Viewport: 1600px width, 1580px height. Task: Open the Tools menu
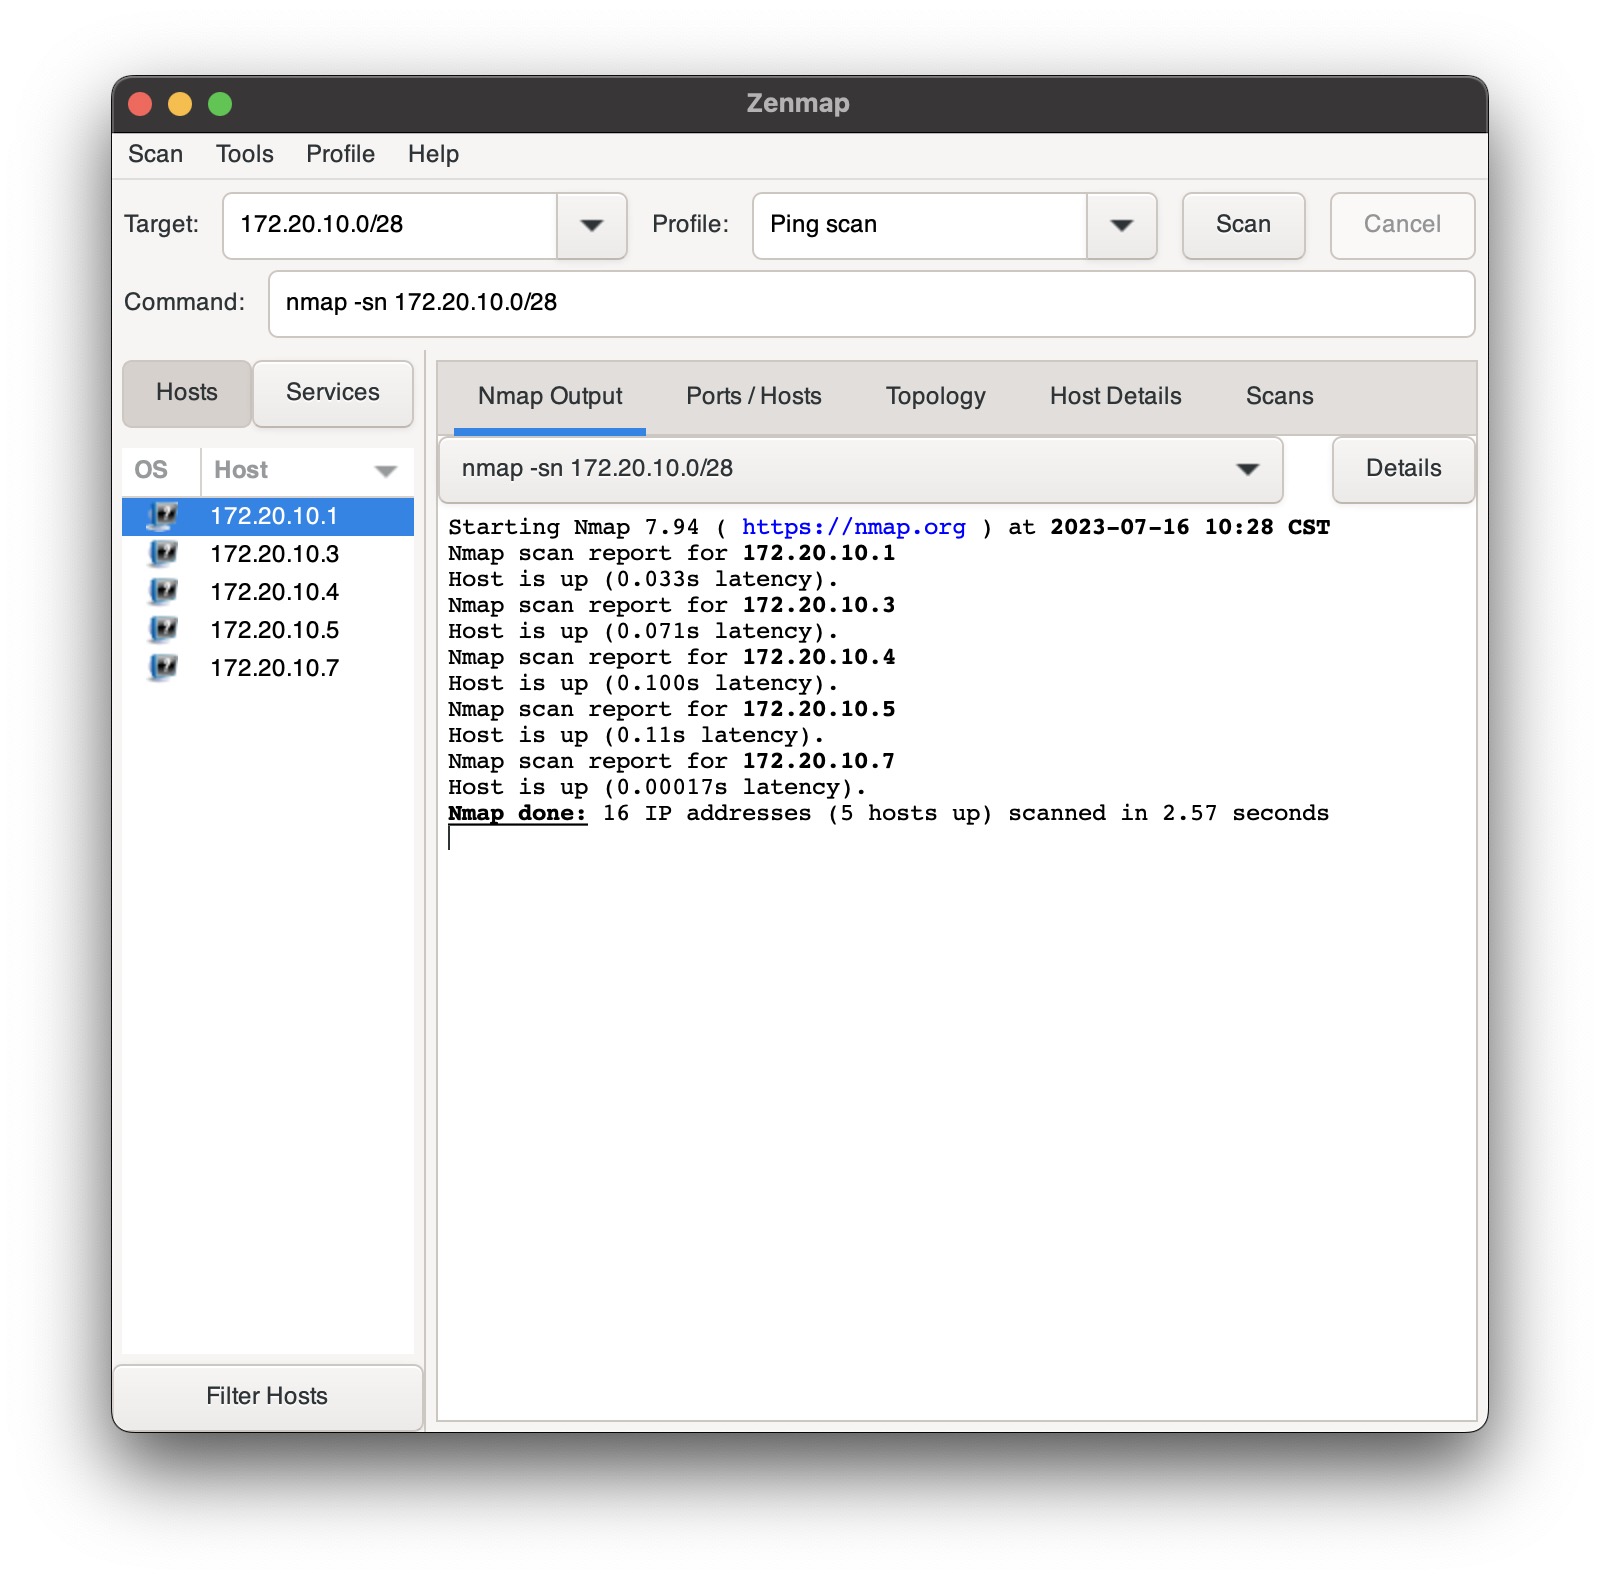pyautogui.click(x=245, y=154)
